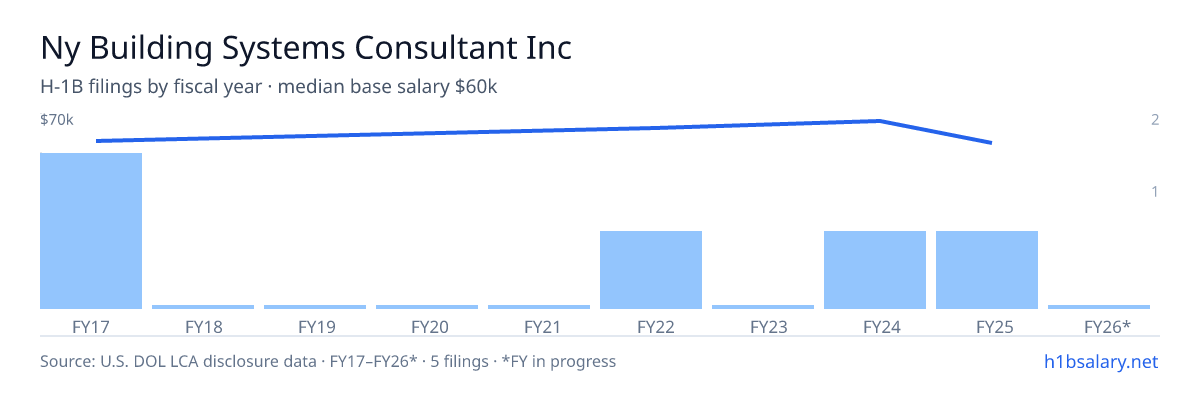The height and width of the screenshot is (400, 1200).
Task: Click the filings axis label 1
Action: (1155, 191)
